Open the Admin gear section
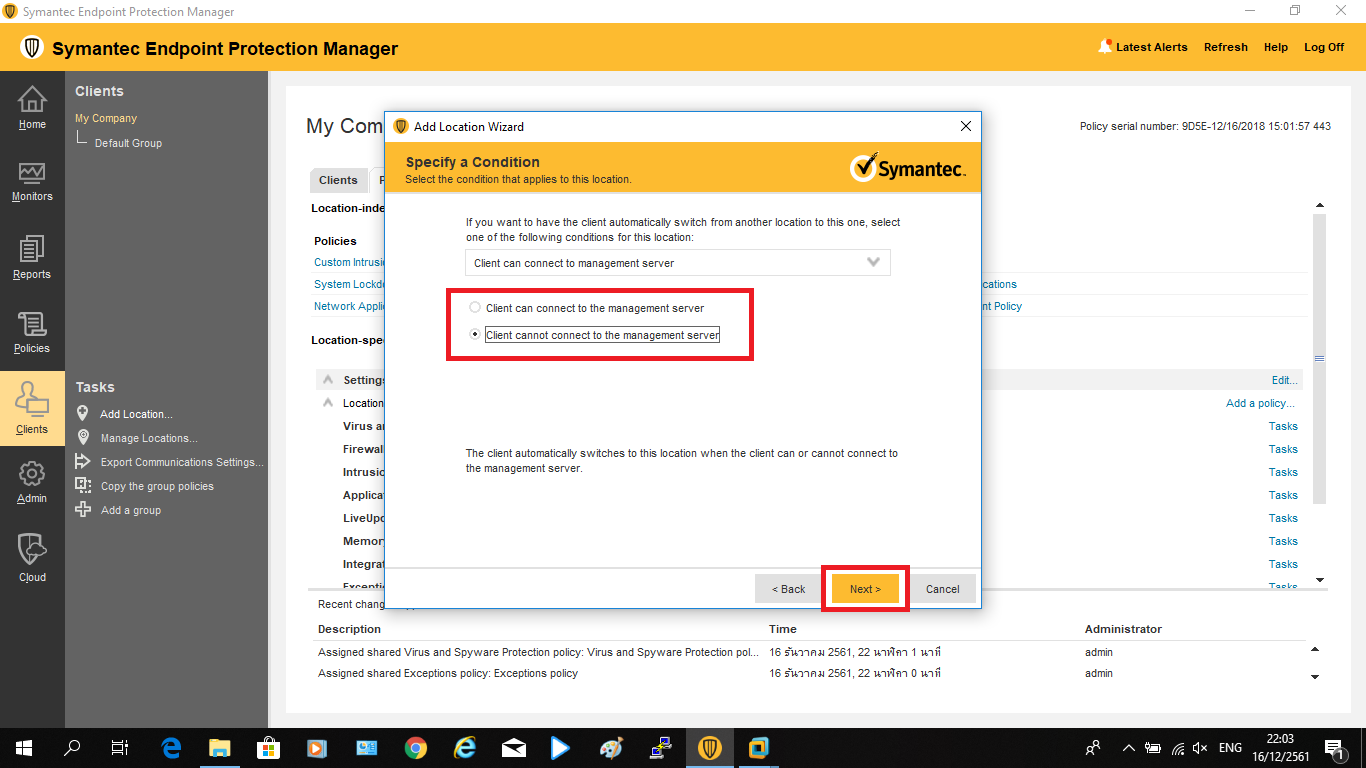Image resolution: width=1366 pixels, height=768 pixels. [32, 480]
